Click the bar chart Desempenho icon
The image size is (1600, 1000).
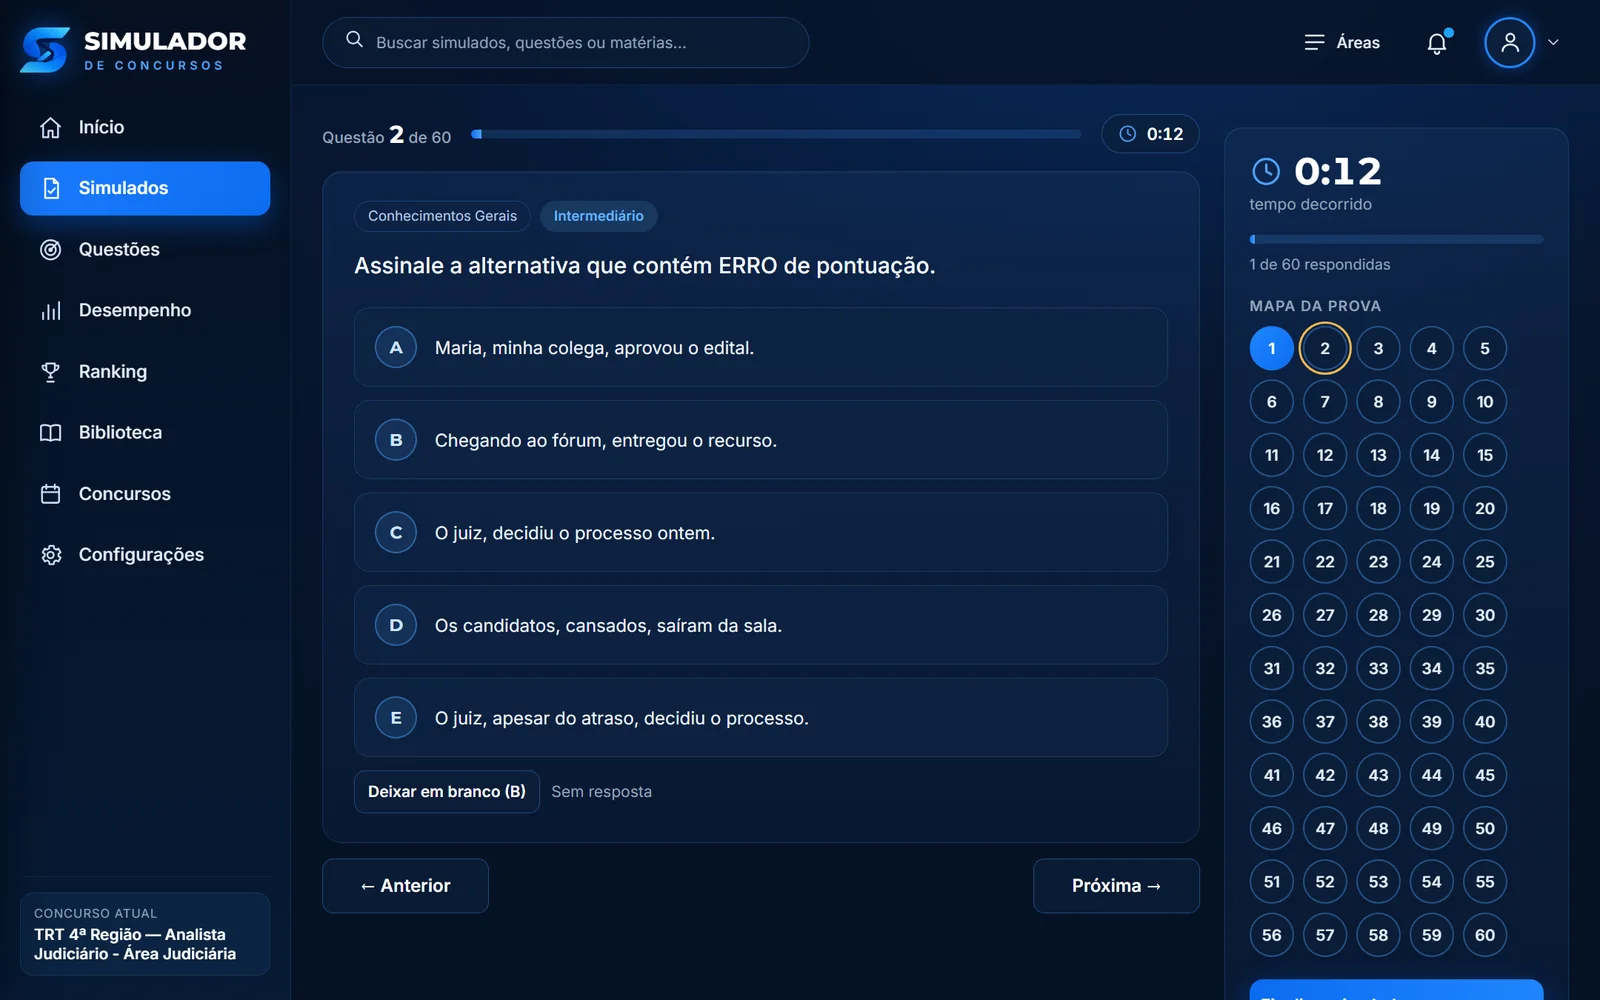point(51,311)
